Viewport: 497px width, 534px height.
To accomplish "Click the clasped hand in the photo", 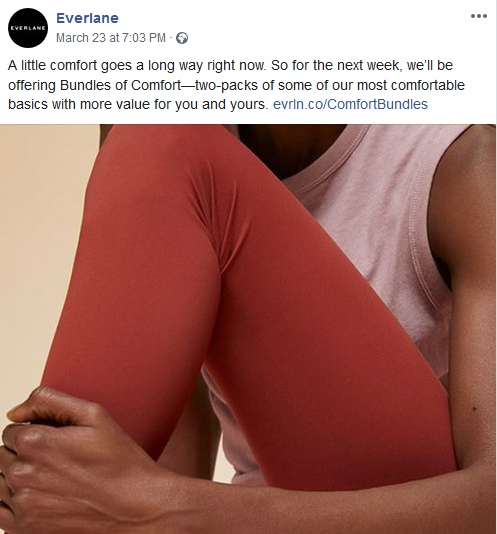I will tap(58, 453).
